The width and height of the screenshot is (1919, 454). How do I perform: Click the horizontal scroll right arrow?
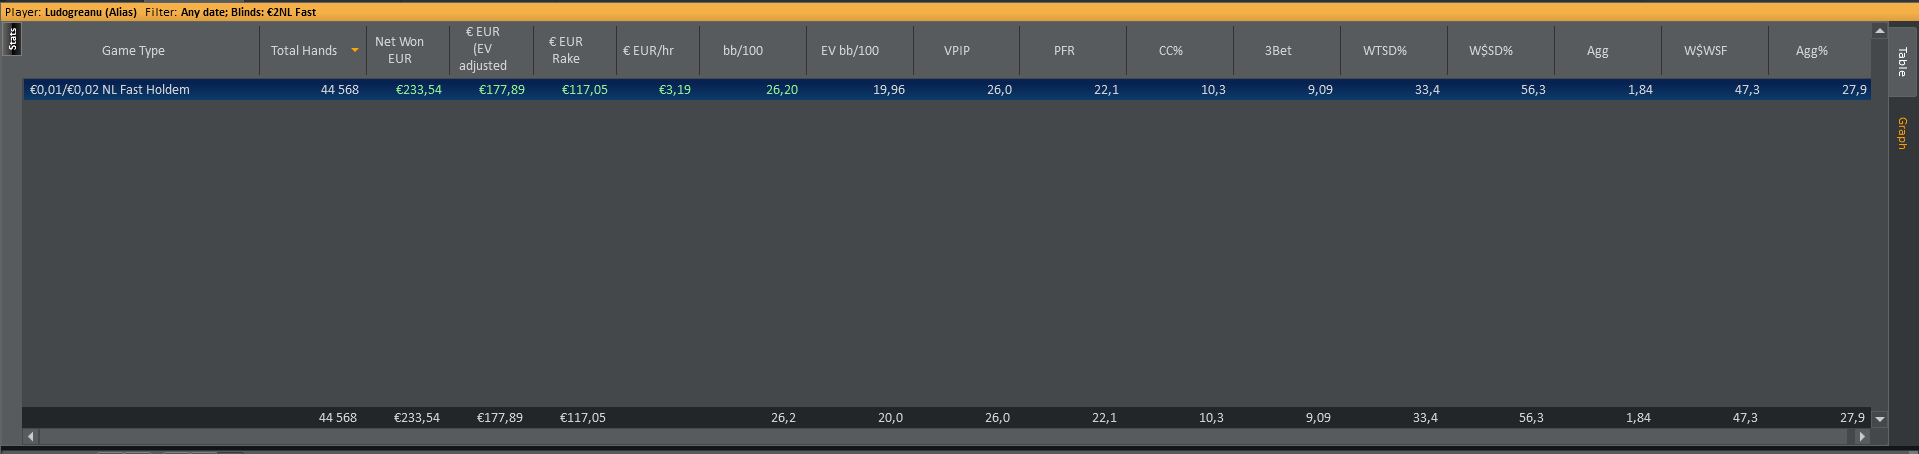pyautogui.click(x=1862, y=436)
